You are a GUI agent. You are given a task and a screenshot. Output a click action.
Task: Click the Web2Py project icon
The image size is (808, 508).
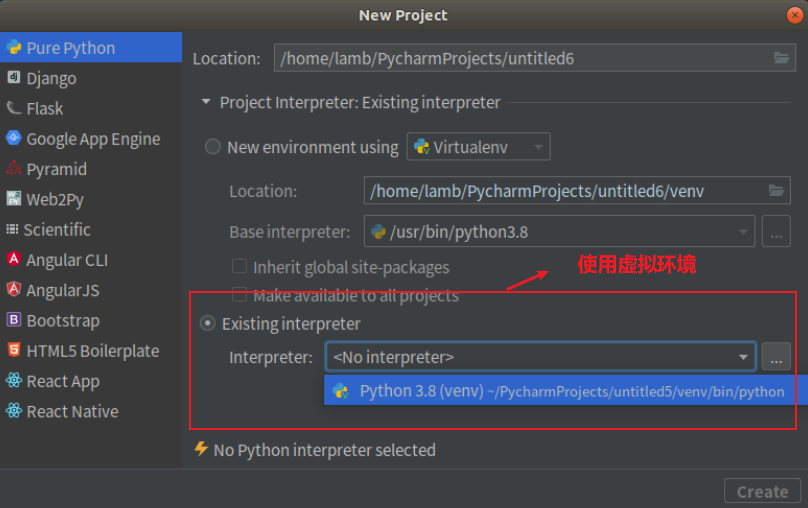click(x=14, y=198)
